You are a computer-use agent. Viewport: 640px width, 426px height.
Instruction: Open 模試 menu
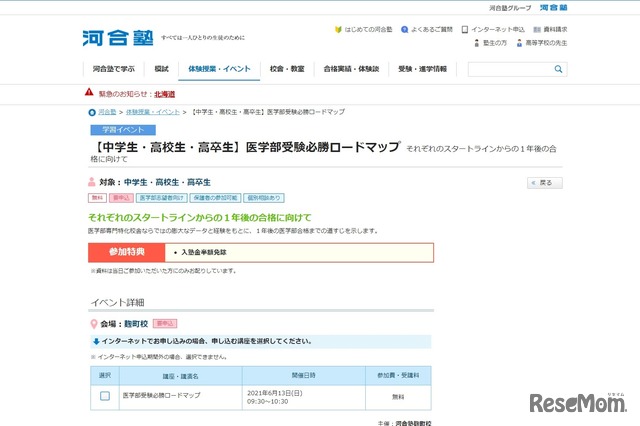pyautogui.click(x=162, y=69)
